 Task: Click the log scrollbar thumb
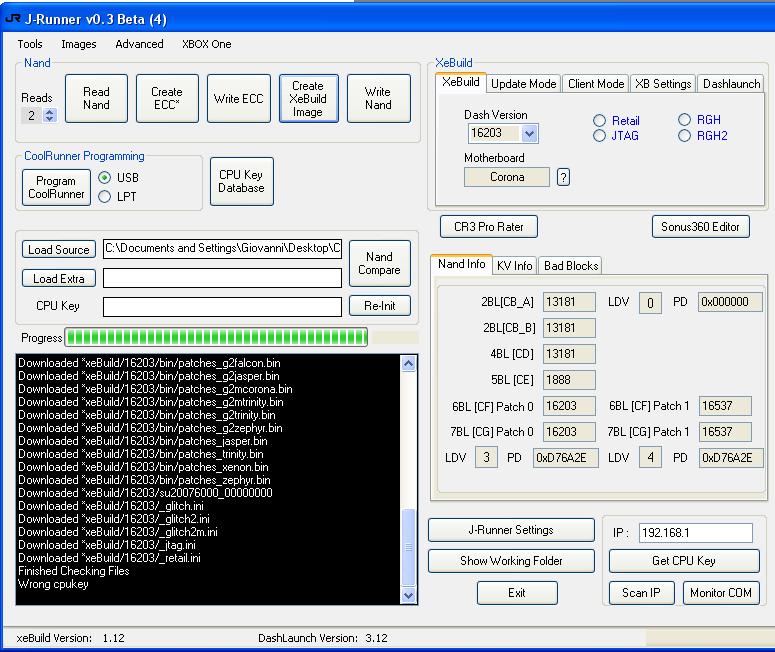tap(408, 547)
